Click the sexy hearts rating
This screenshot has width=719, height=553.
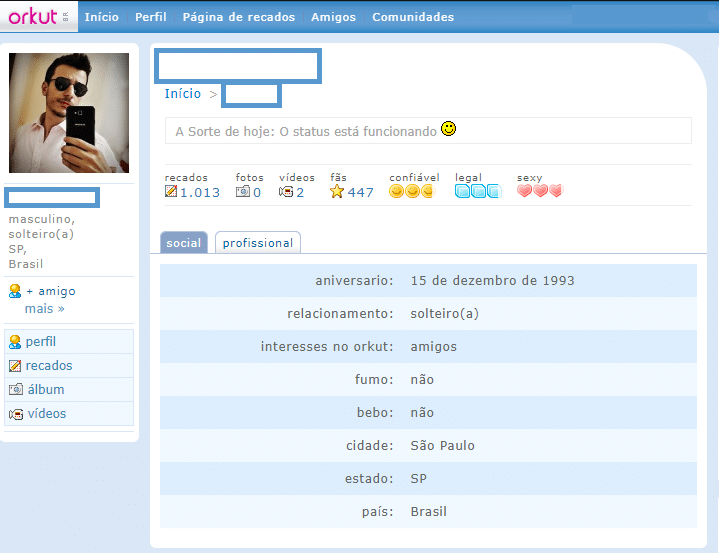pyautogui.click(x=539, y=192)
